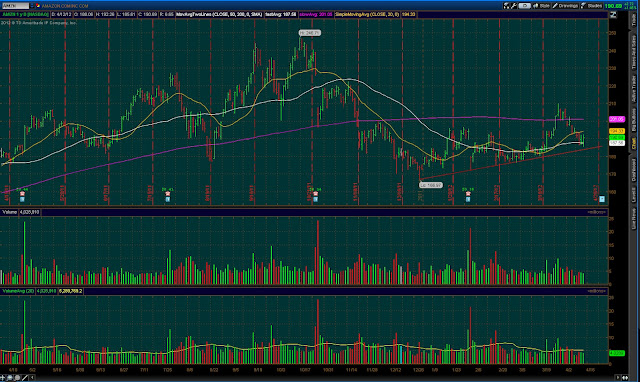This screenshot has height=382, width=640.
Task: Open the time frame D selector
Action: coord(524,6)
